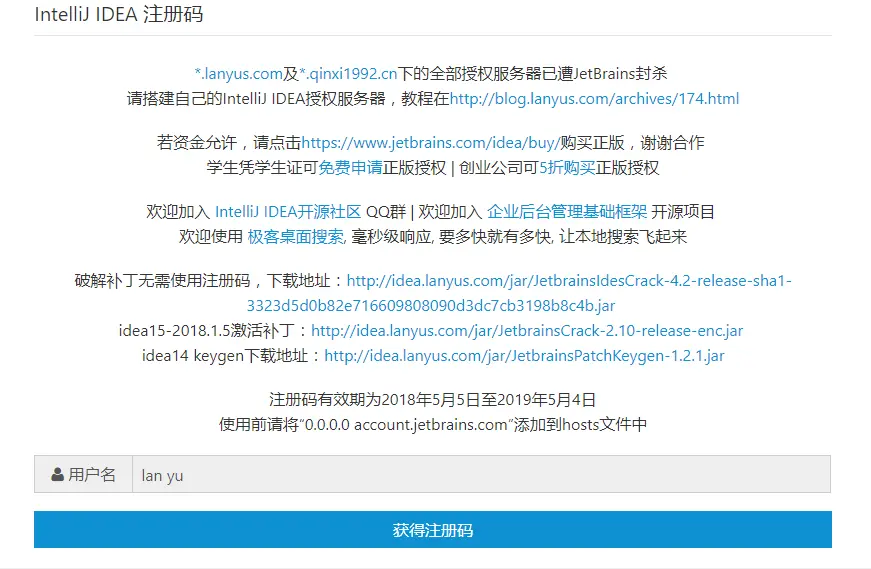Open 企业后台管理基础框架 link
The height and width of the screenshot is (569, 871).
pos(567,212)
